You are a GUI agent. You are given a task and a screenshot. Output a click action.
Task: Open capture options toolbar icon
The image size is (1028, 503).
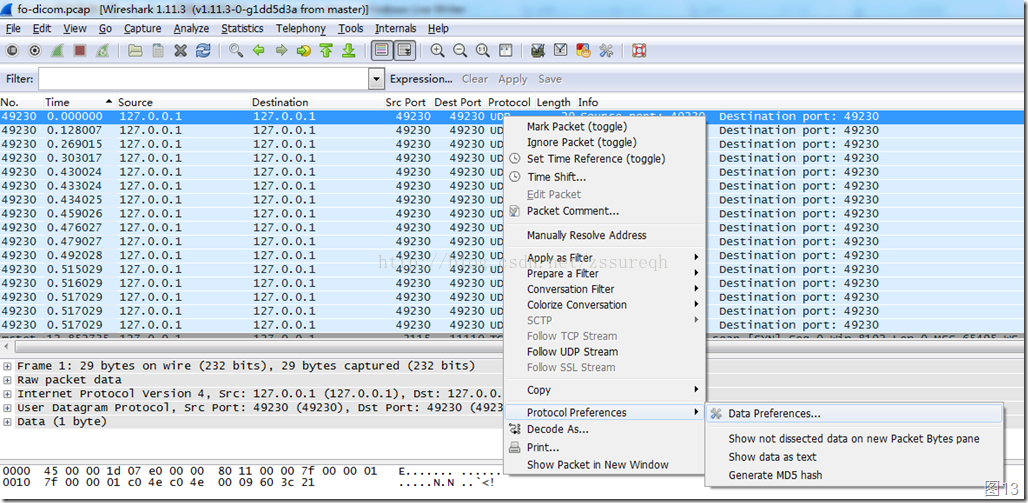pyautogui.click(x=35, y=50)
